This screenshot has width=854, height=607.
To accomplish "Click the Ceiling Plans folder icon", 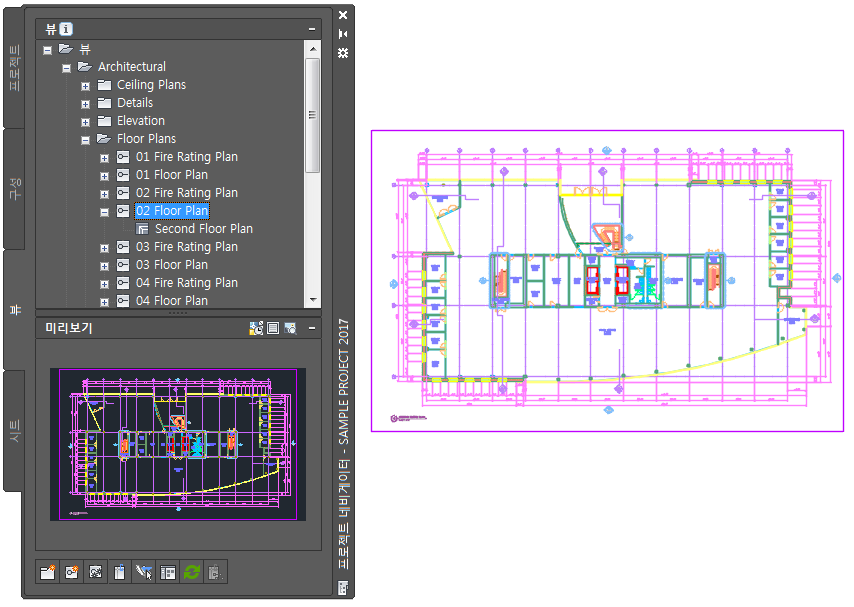I will (104, 85).
